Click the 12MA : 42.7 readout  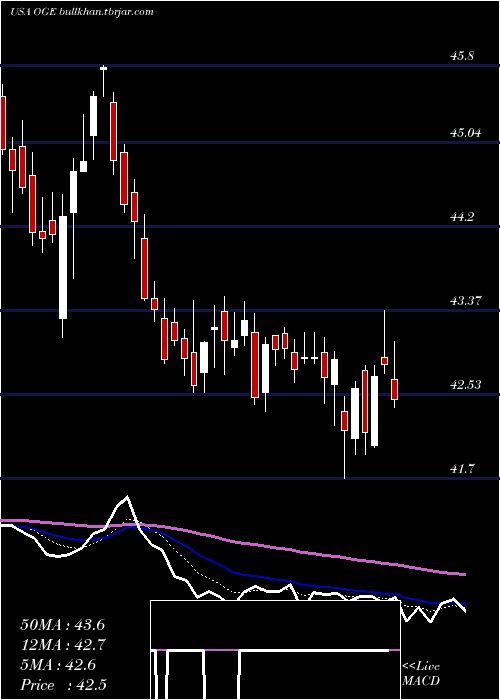coord(62,645)
